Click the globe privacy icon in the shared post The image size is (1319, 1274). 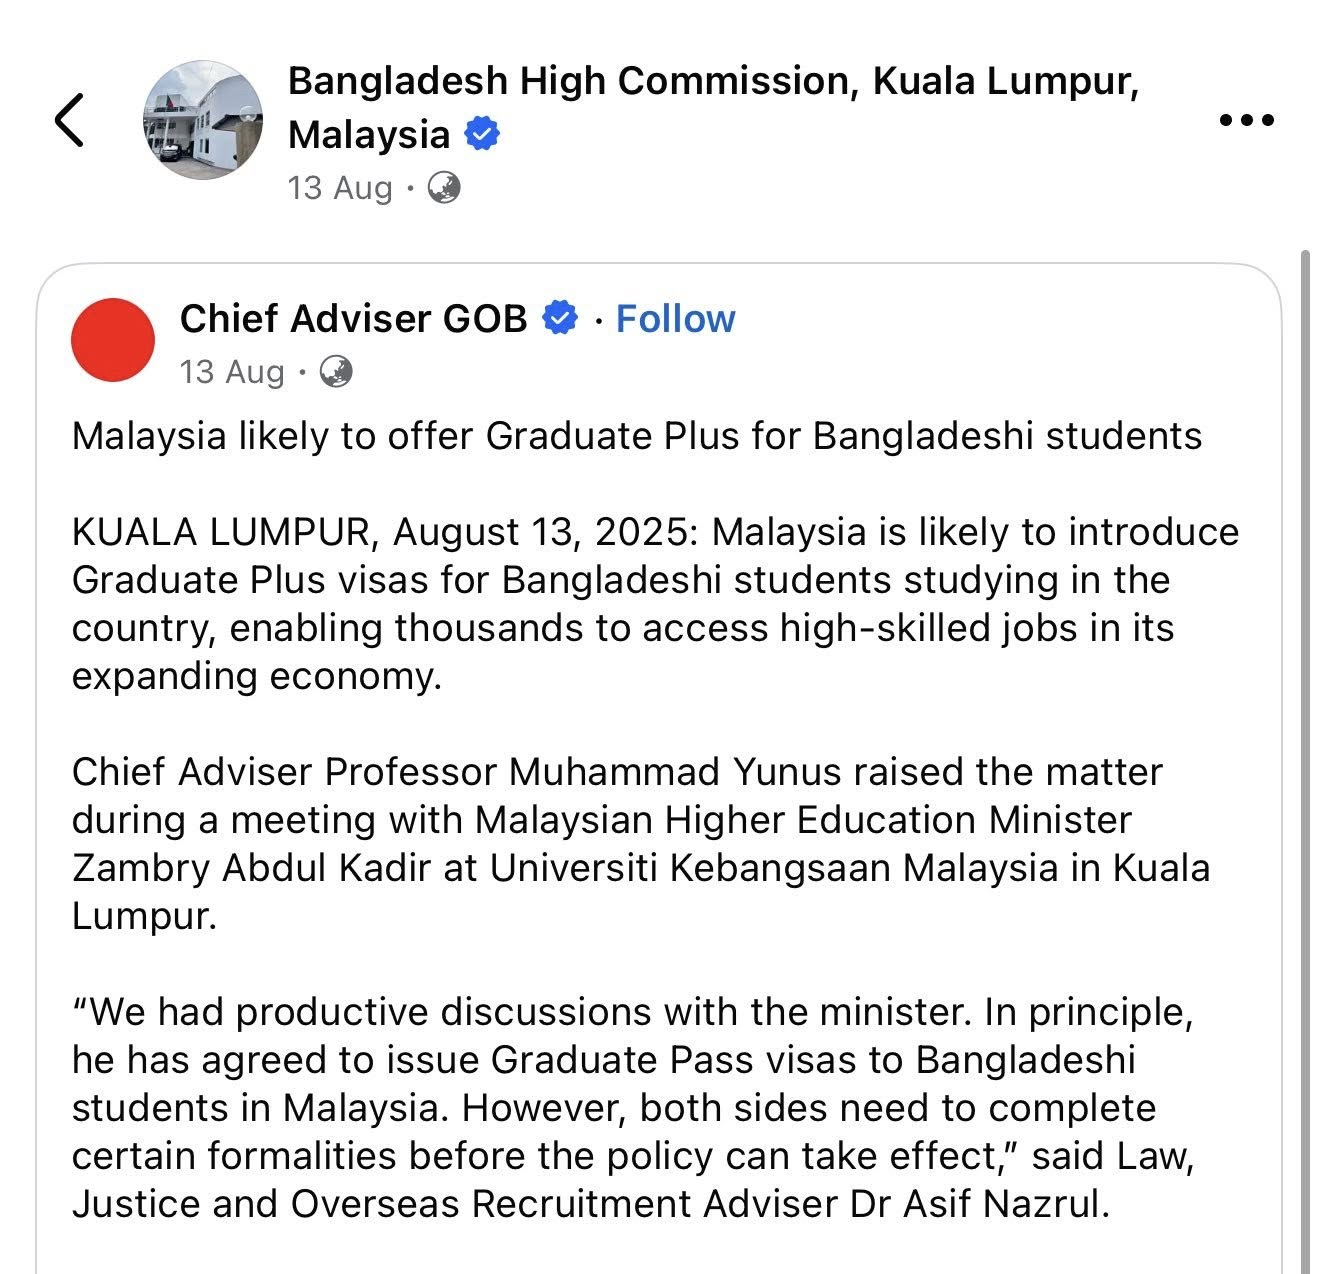tap(336, 372)
